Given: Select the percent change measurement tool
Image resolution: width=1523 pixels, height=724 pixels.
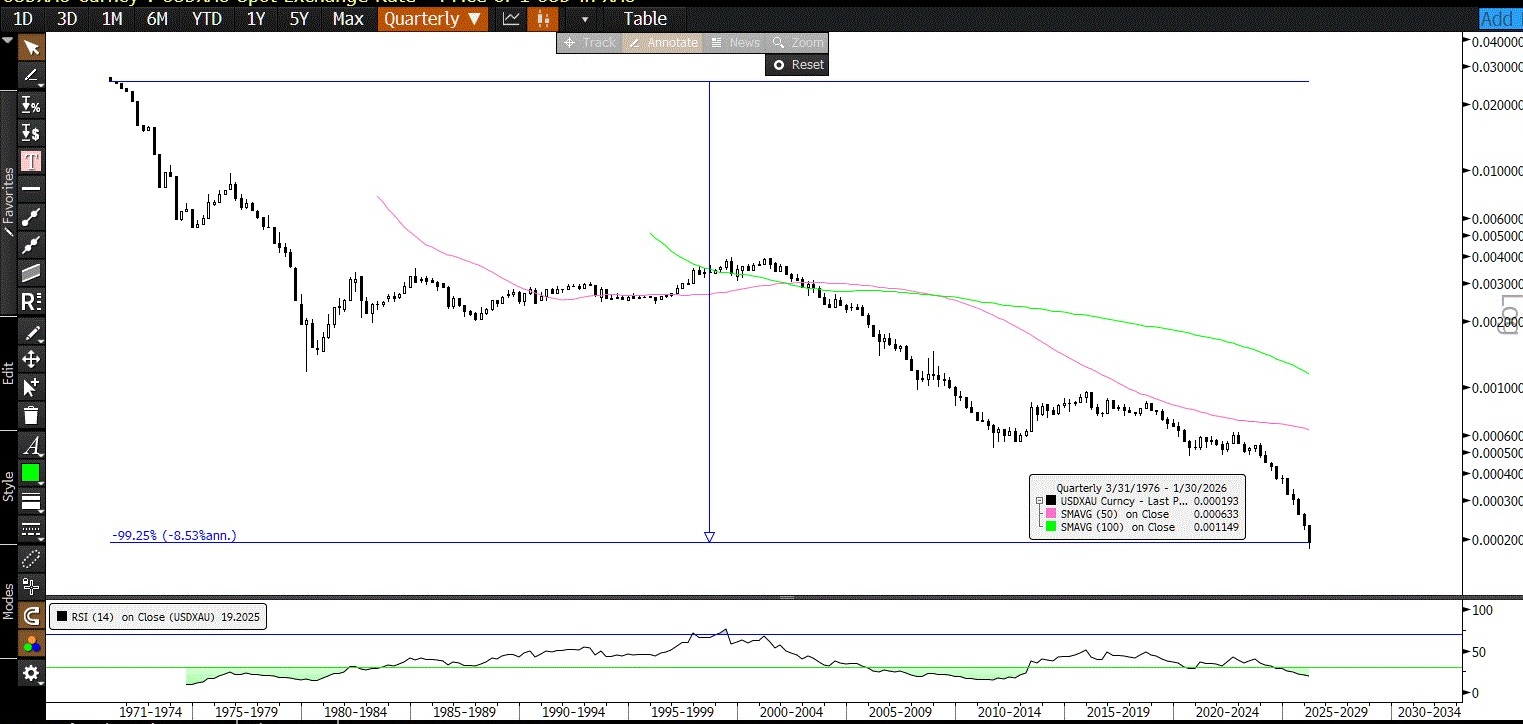Looking at the screenshot, I should pyautogui.click(x=31, y=104).
